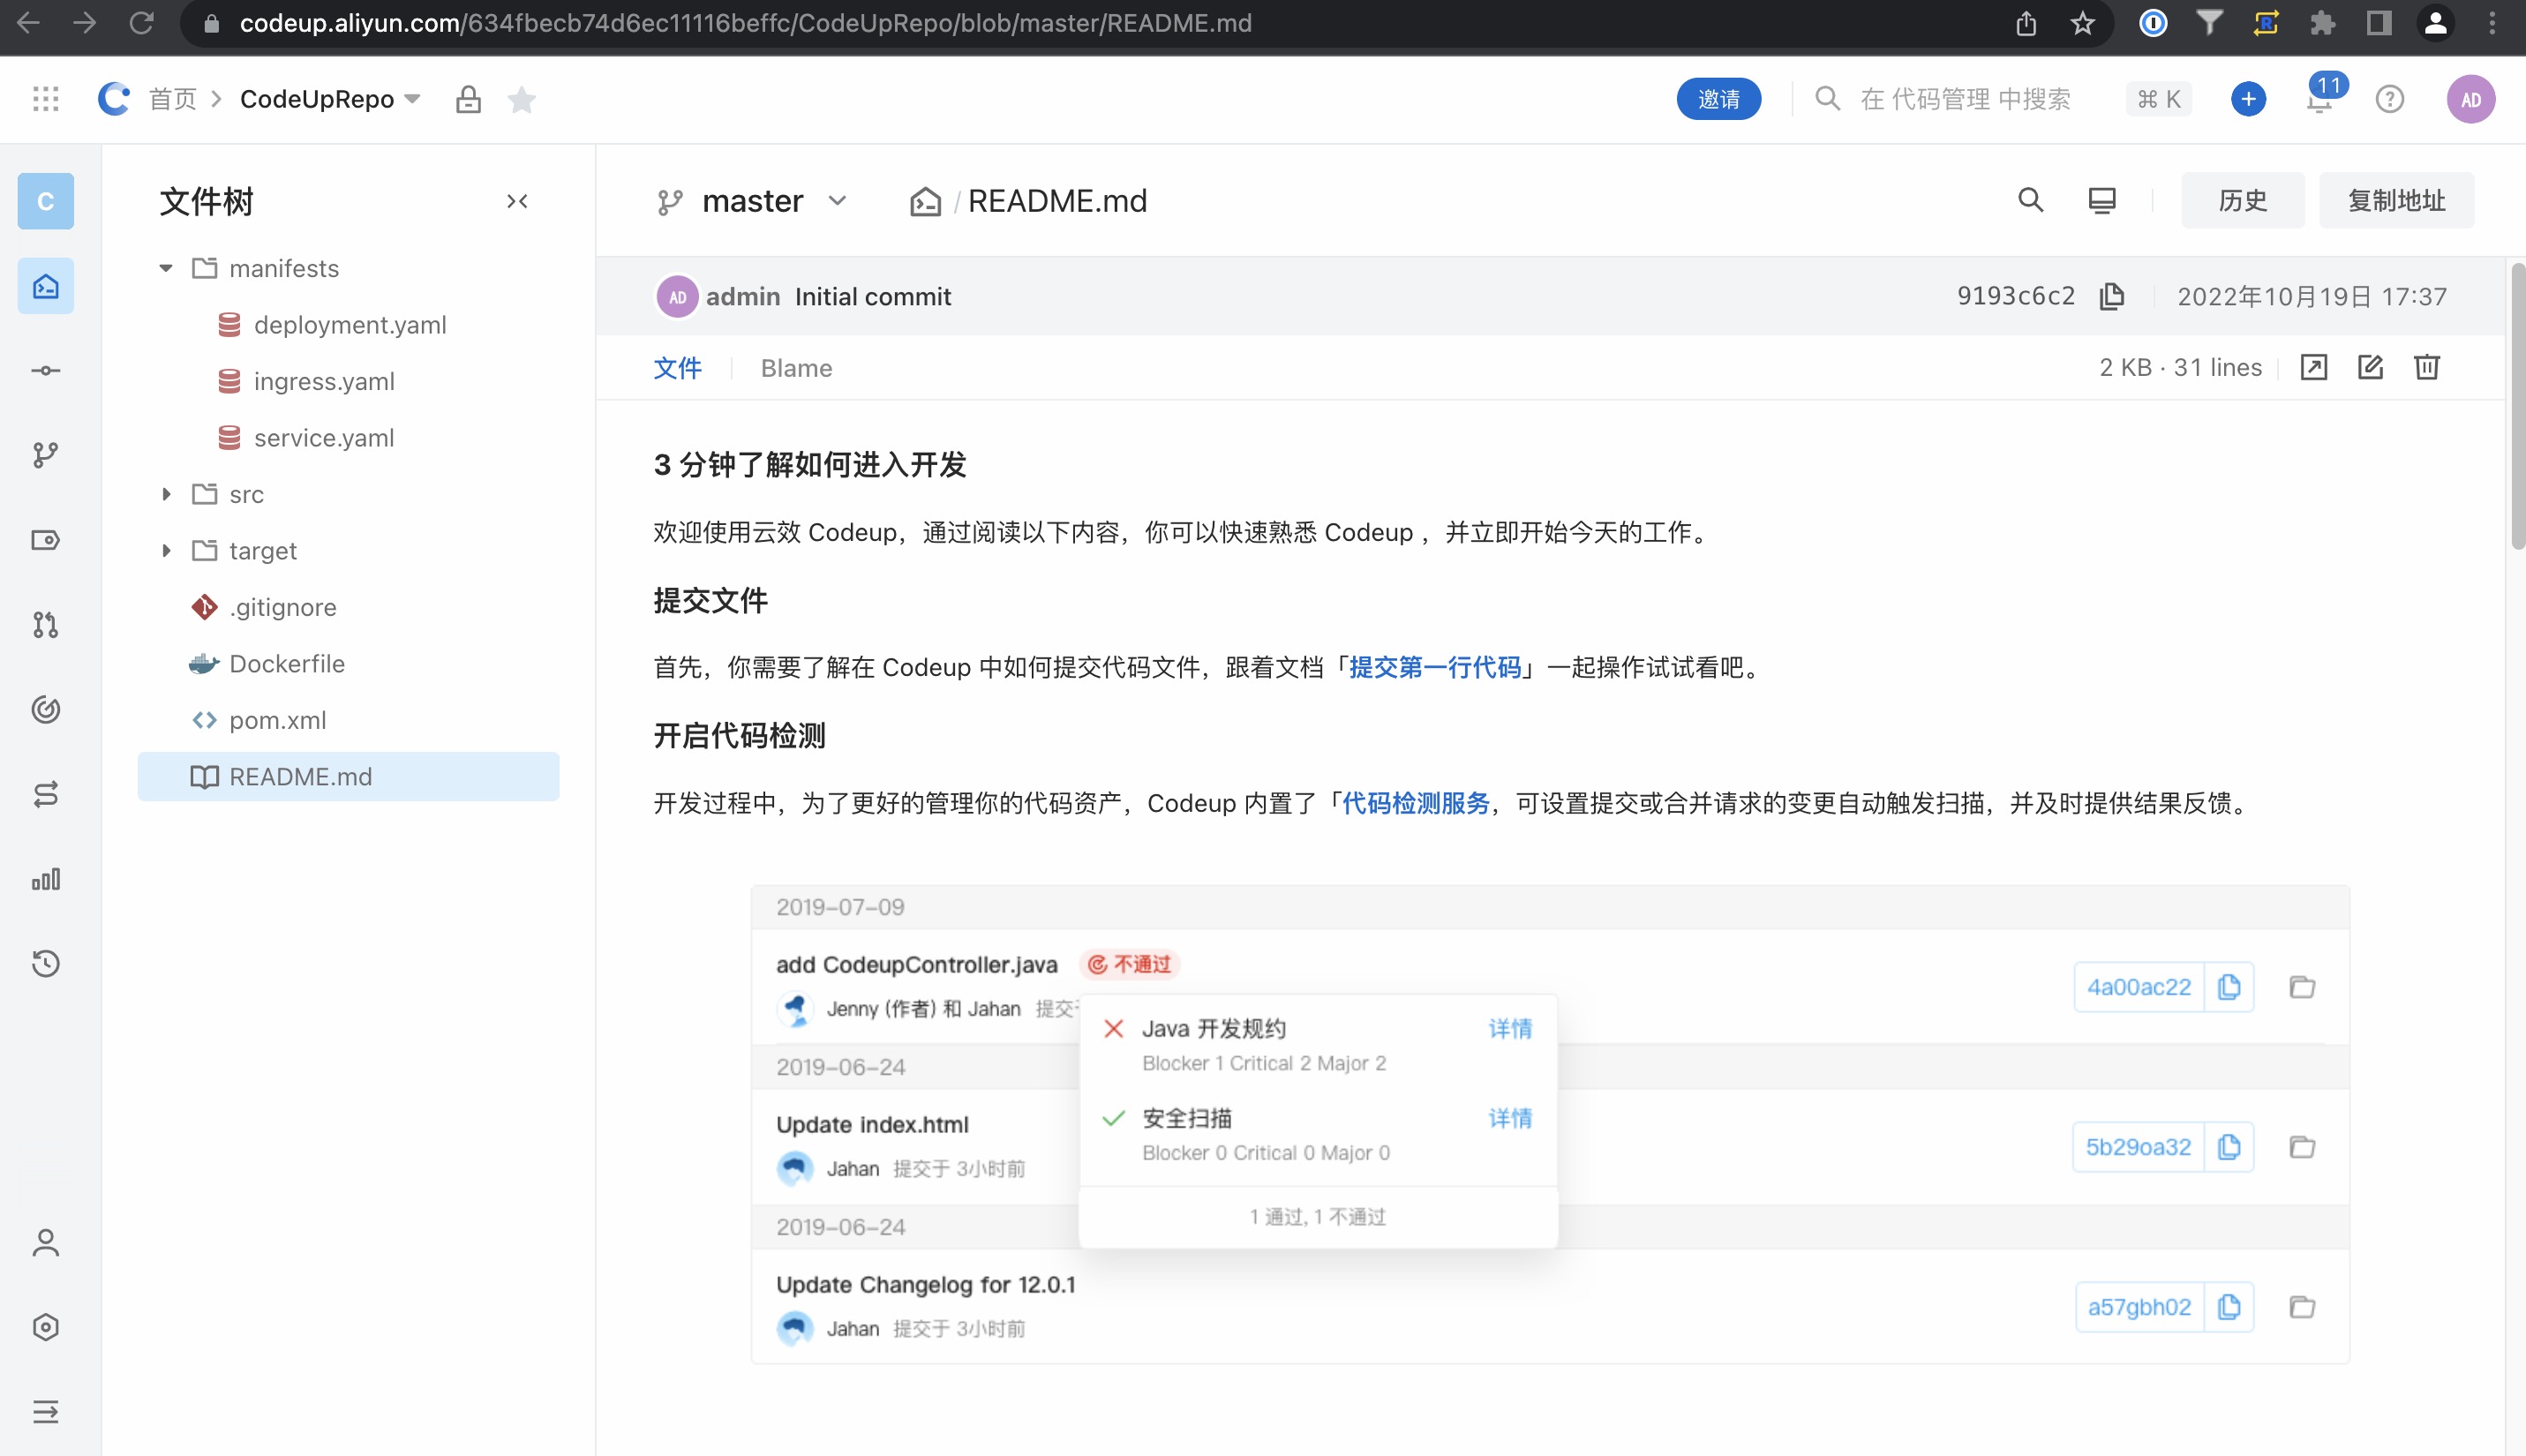2526x1456 pixels.
Task: Expand the left sidebar menu icon
Action: pos(46,1412)
